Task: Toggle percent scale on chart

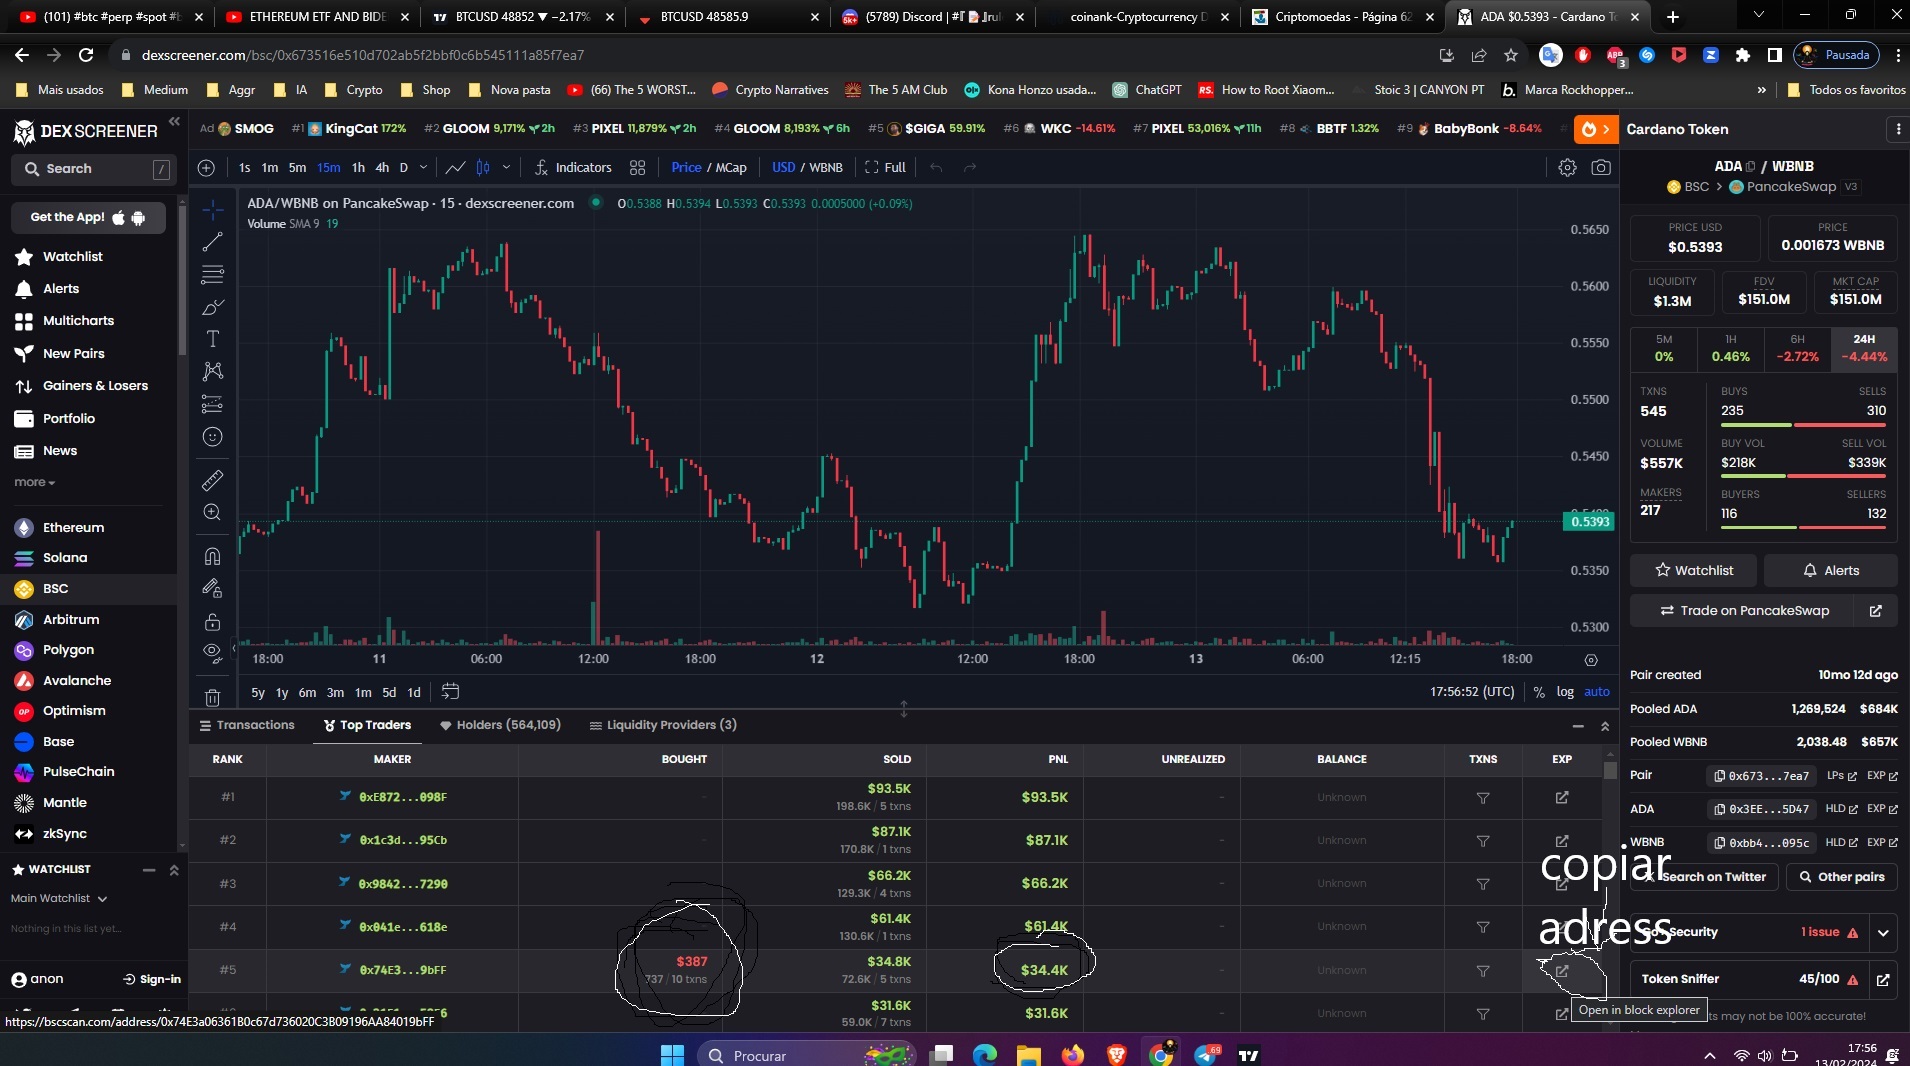Action: coord(1539,691)
